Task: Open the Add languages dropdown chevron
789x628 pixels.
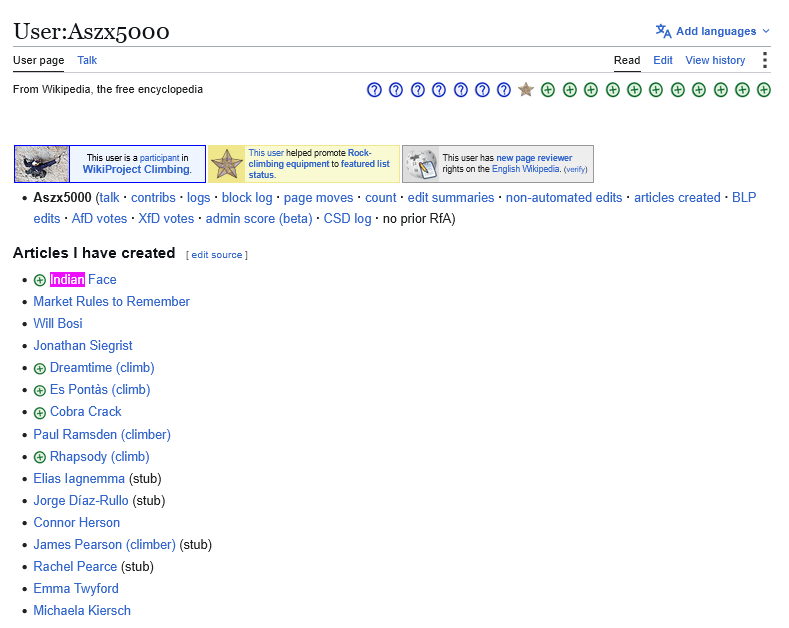Action: pos(766,31)
